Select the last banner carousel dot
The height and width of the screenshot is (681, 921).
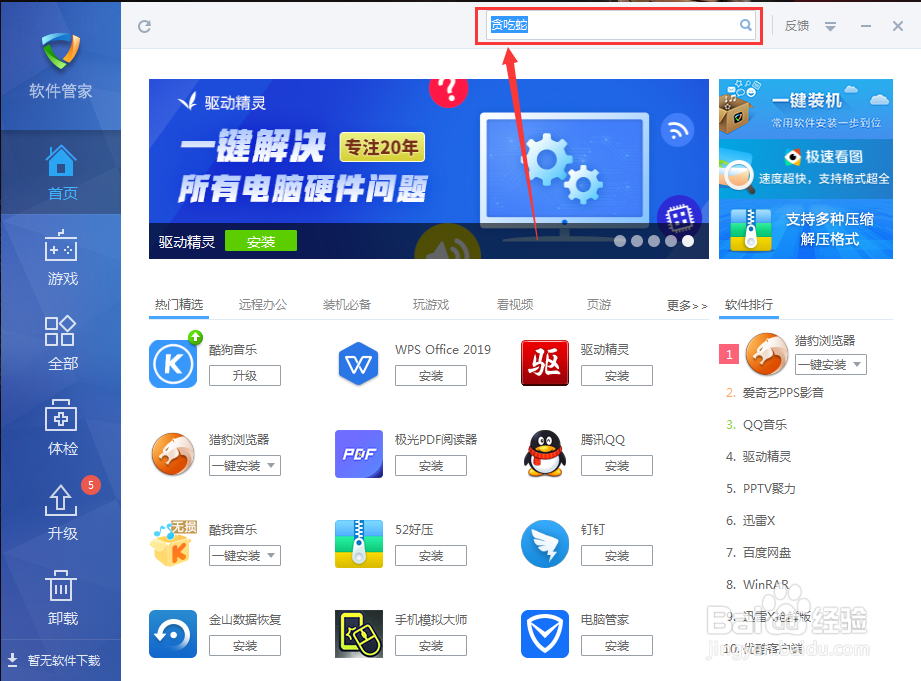pos(688,241)
